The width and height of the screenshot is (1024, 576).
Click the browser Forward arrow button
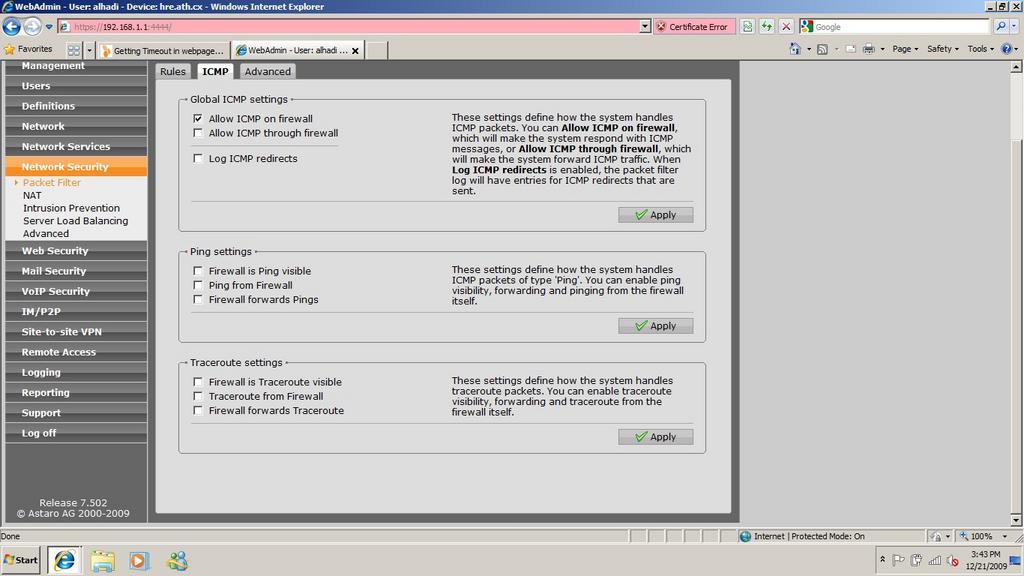(x=32, y=27)
